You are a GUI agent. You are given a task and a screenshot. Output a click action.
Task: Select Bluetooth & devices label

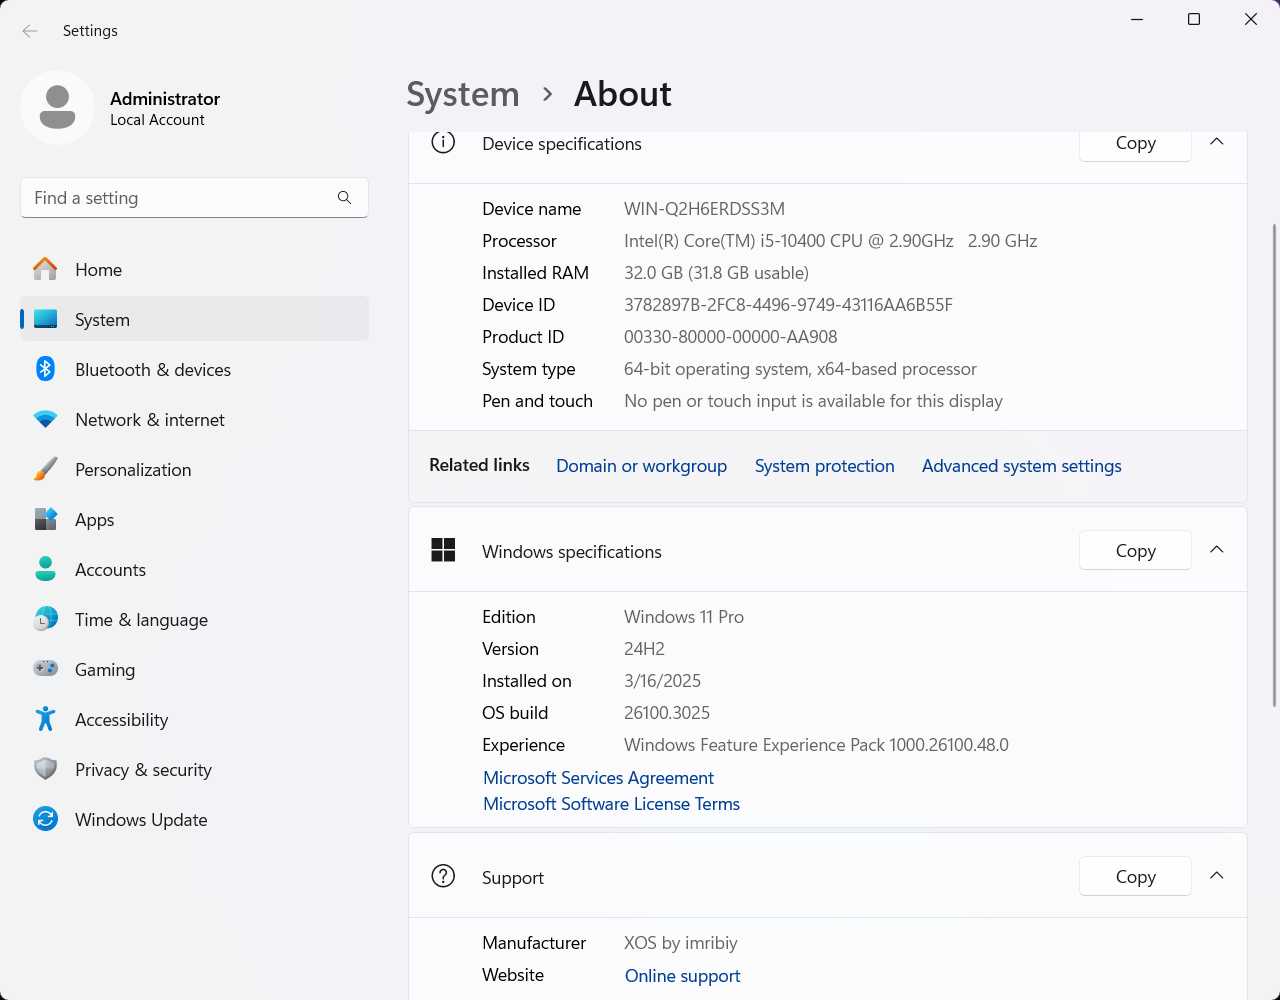tap(153, 369)
